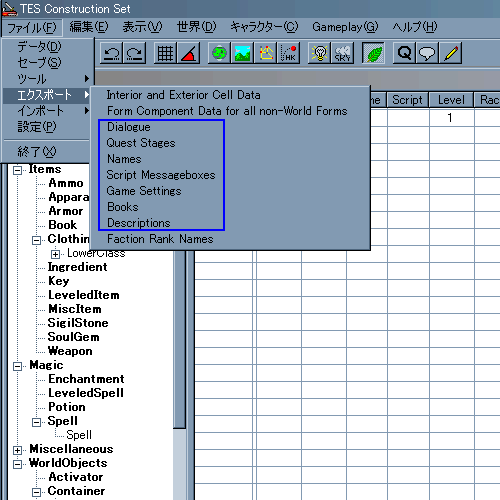The height and width of the screenshot is (500, 500).
Task: Toggle the green leaf icon
Action: click(x=373, y=53)
